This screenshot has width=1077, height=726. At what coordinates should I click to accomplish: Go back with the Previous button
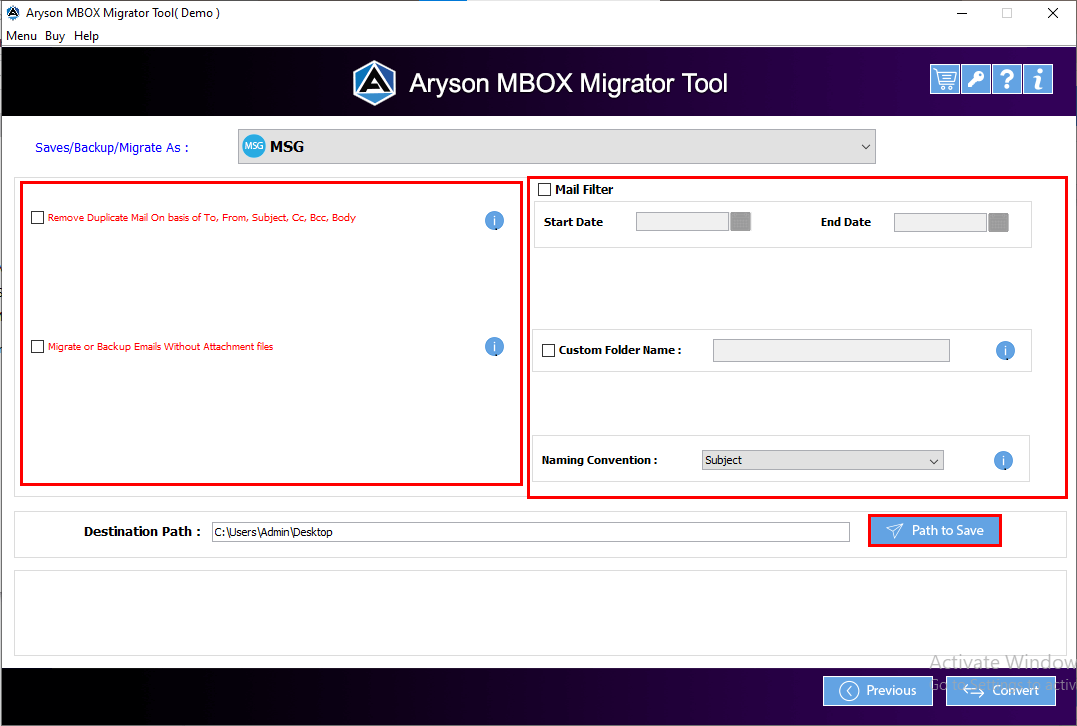coord(878,690)
